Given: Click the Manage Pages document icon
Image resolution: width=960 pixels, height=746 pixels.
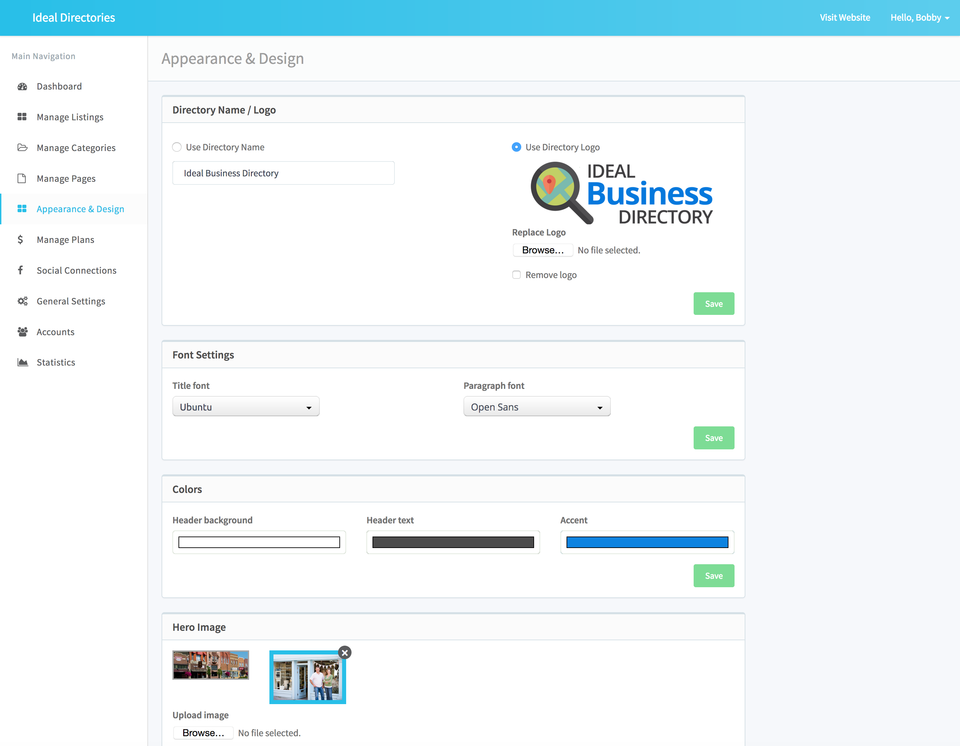Looking at the screenshot, I should click(21, 178).
